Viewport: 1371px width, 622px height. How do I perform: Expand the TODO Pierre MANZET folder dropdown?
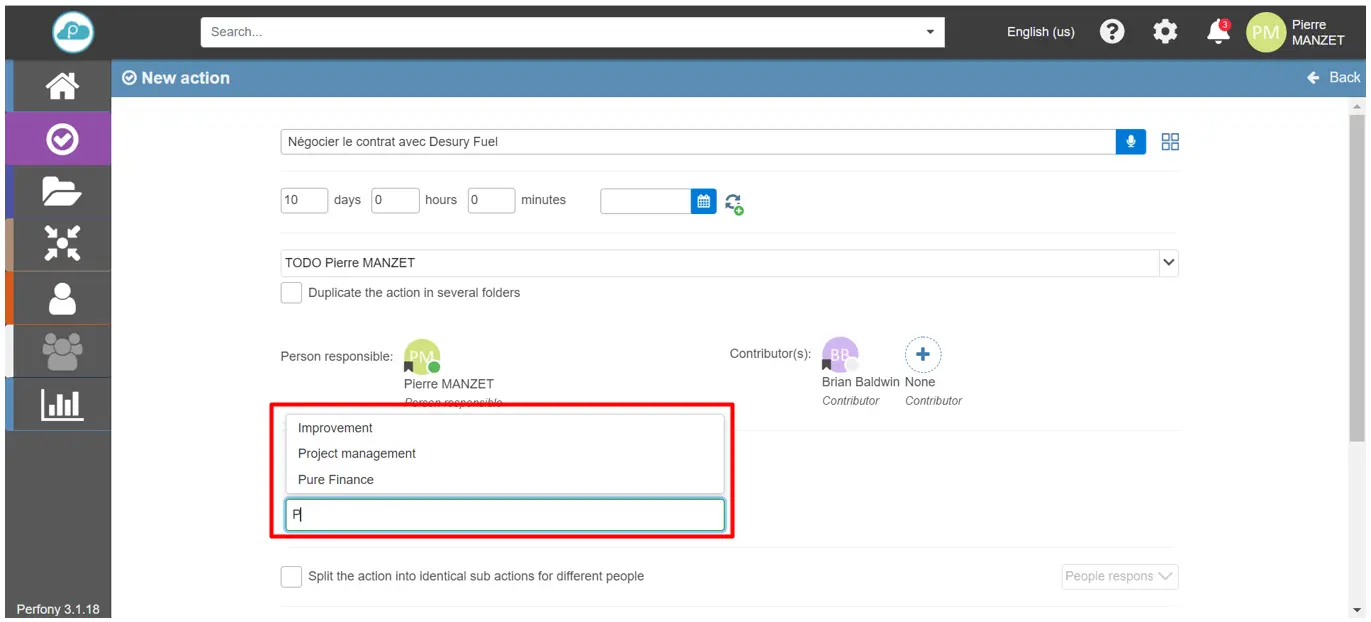click(1168, 263)
